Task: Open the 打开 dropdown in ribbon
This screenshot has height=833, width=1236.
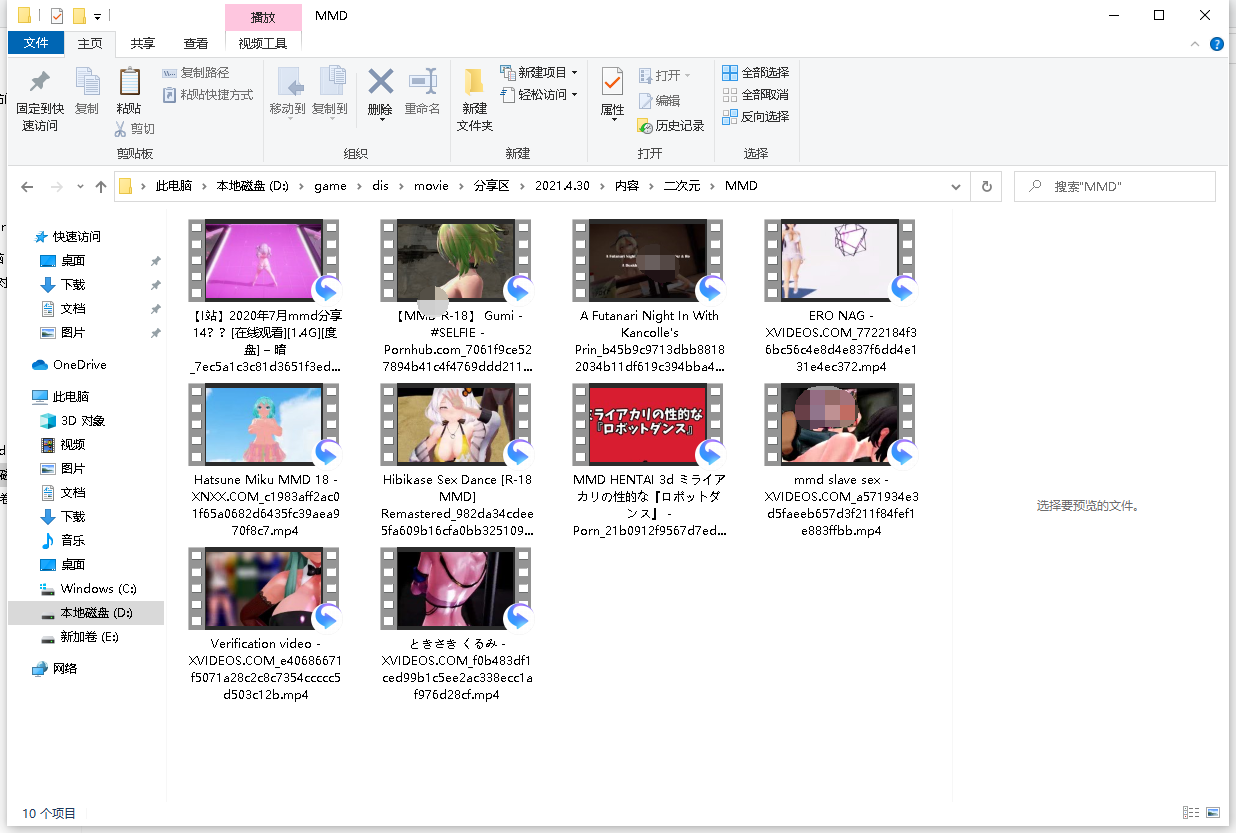Action: point(664,75)
